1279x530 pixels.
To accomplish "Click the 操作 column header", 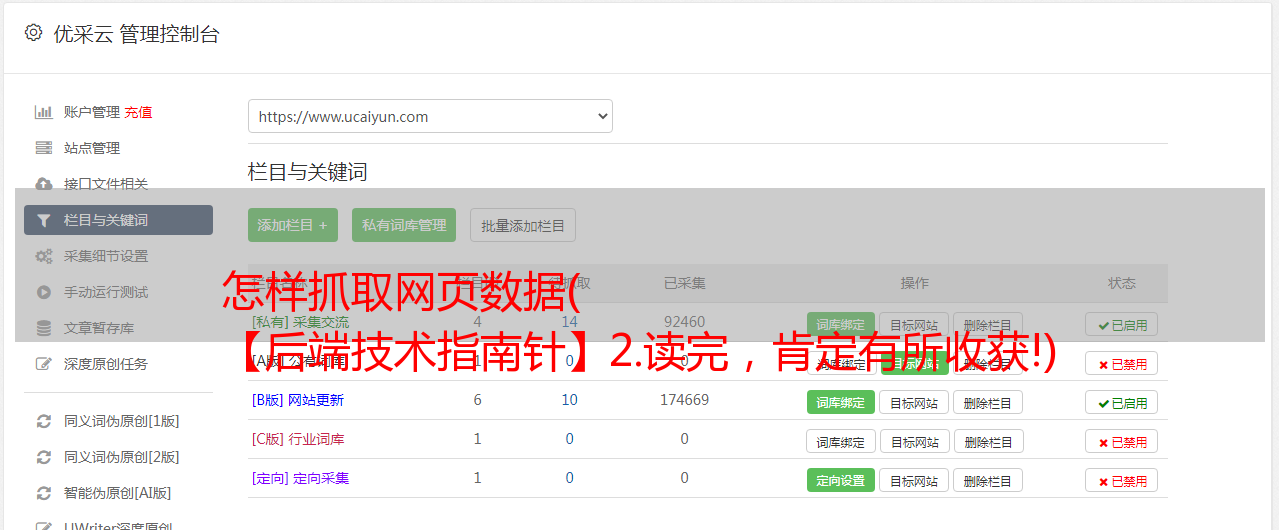I will (915, 283).
